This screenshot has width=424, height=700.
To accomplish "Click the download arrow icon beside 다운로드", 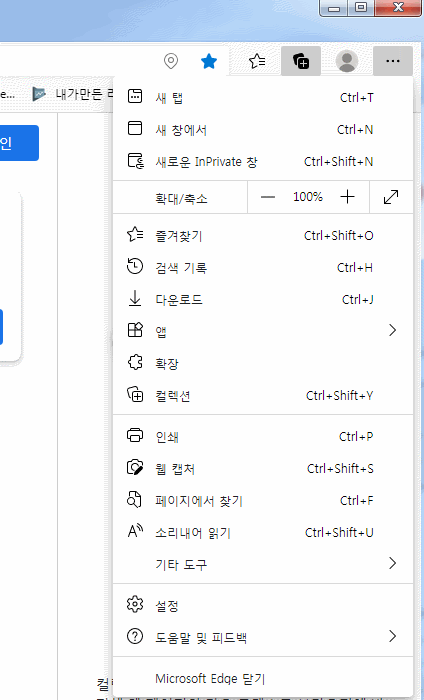I will (135, 299).
